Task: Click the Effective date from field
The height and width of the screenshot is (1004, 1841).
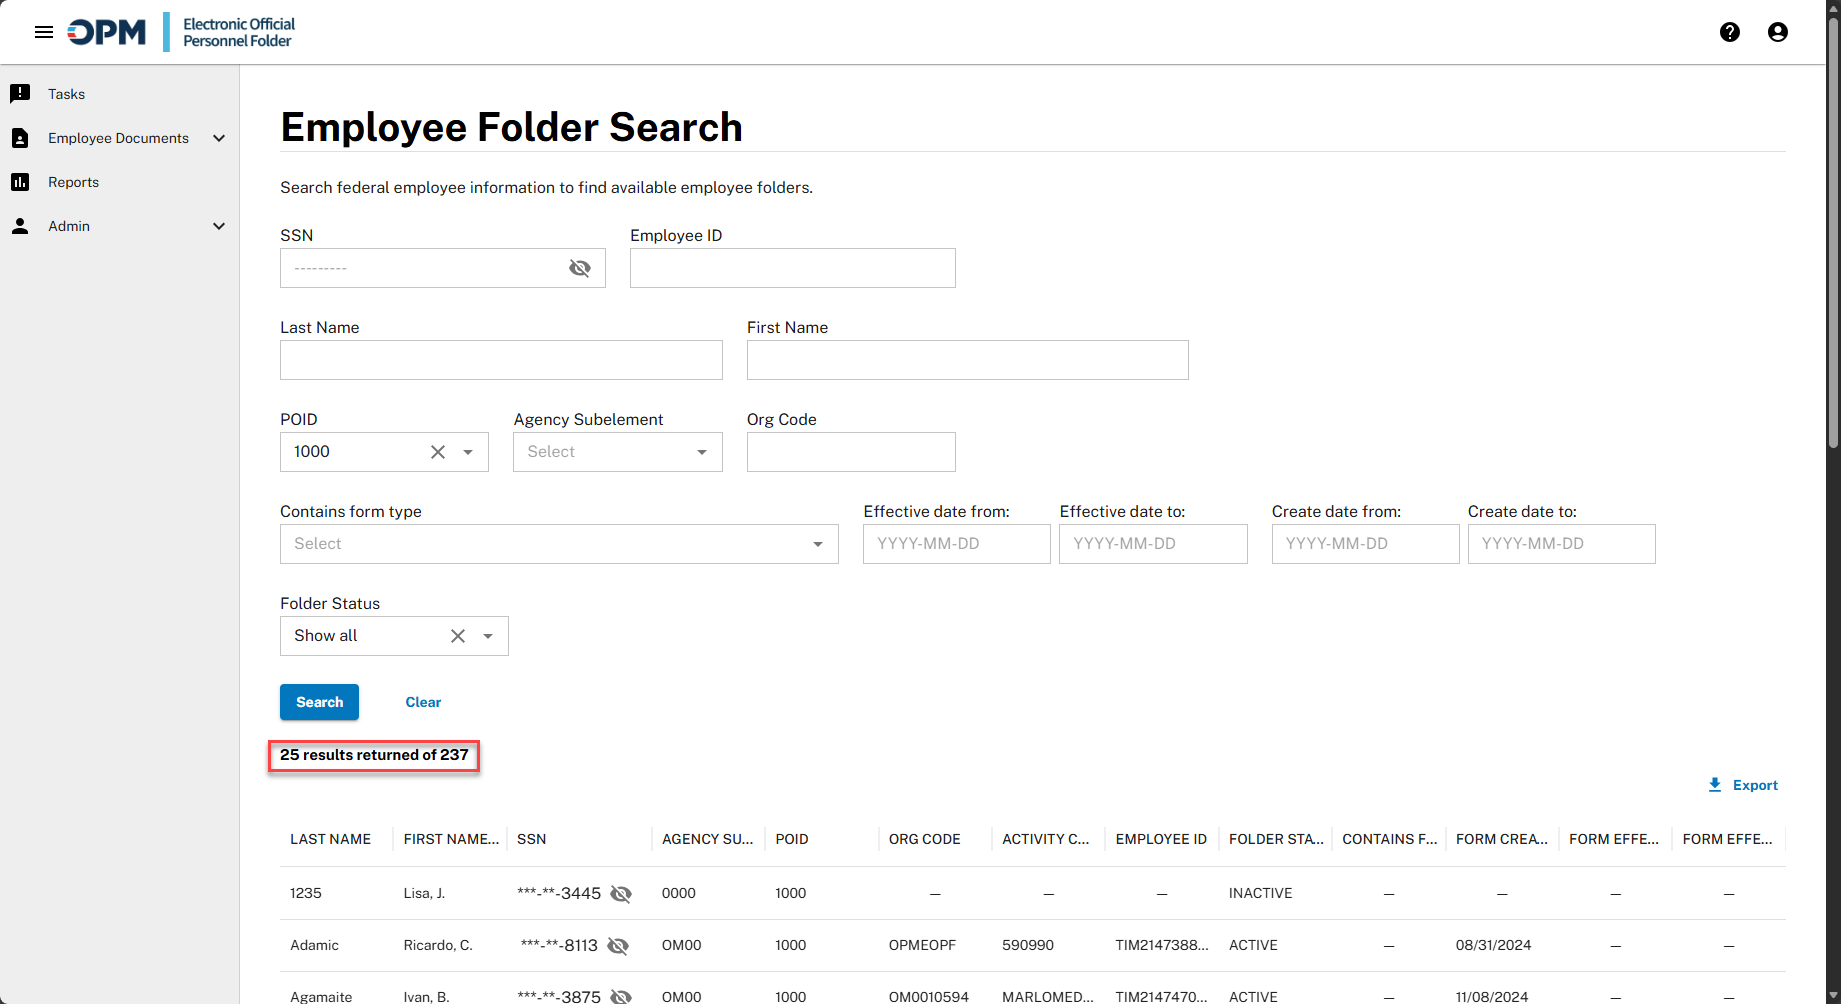Action: click(x=957, y=544)
